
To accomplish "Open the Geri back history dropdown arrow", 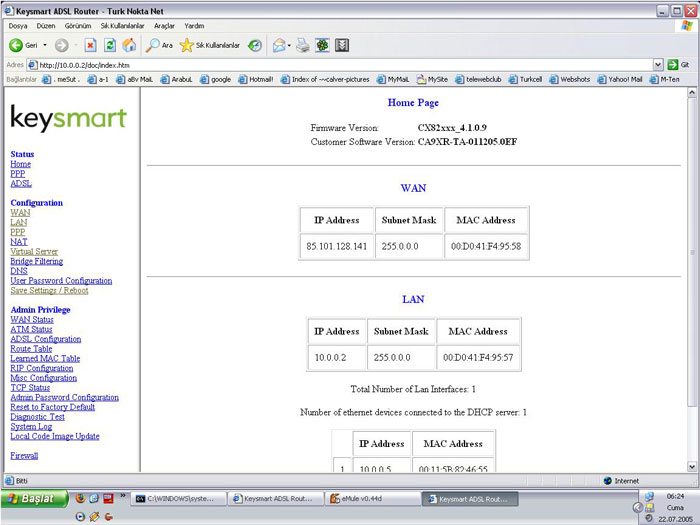I will point(45,45).
